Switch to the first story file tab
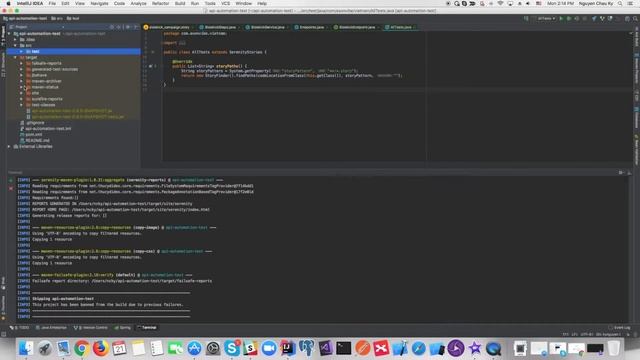 pos(169,27)
